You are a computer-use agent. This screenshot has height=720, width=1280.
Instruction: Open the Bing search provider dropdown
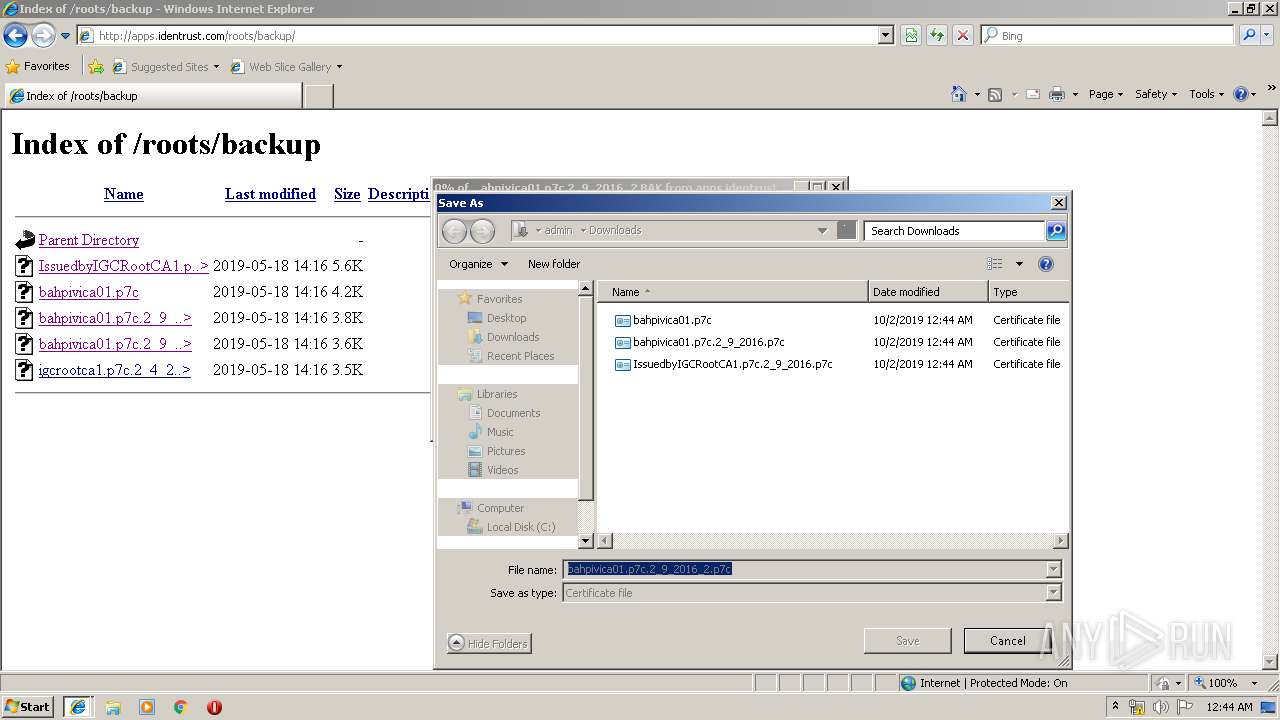pos(1267,35)
